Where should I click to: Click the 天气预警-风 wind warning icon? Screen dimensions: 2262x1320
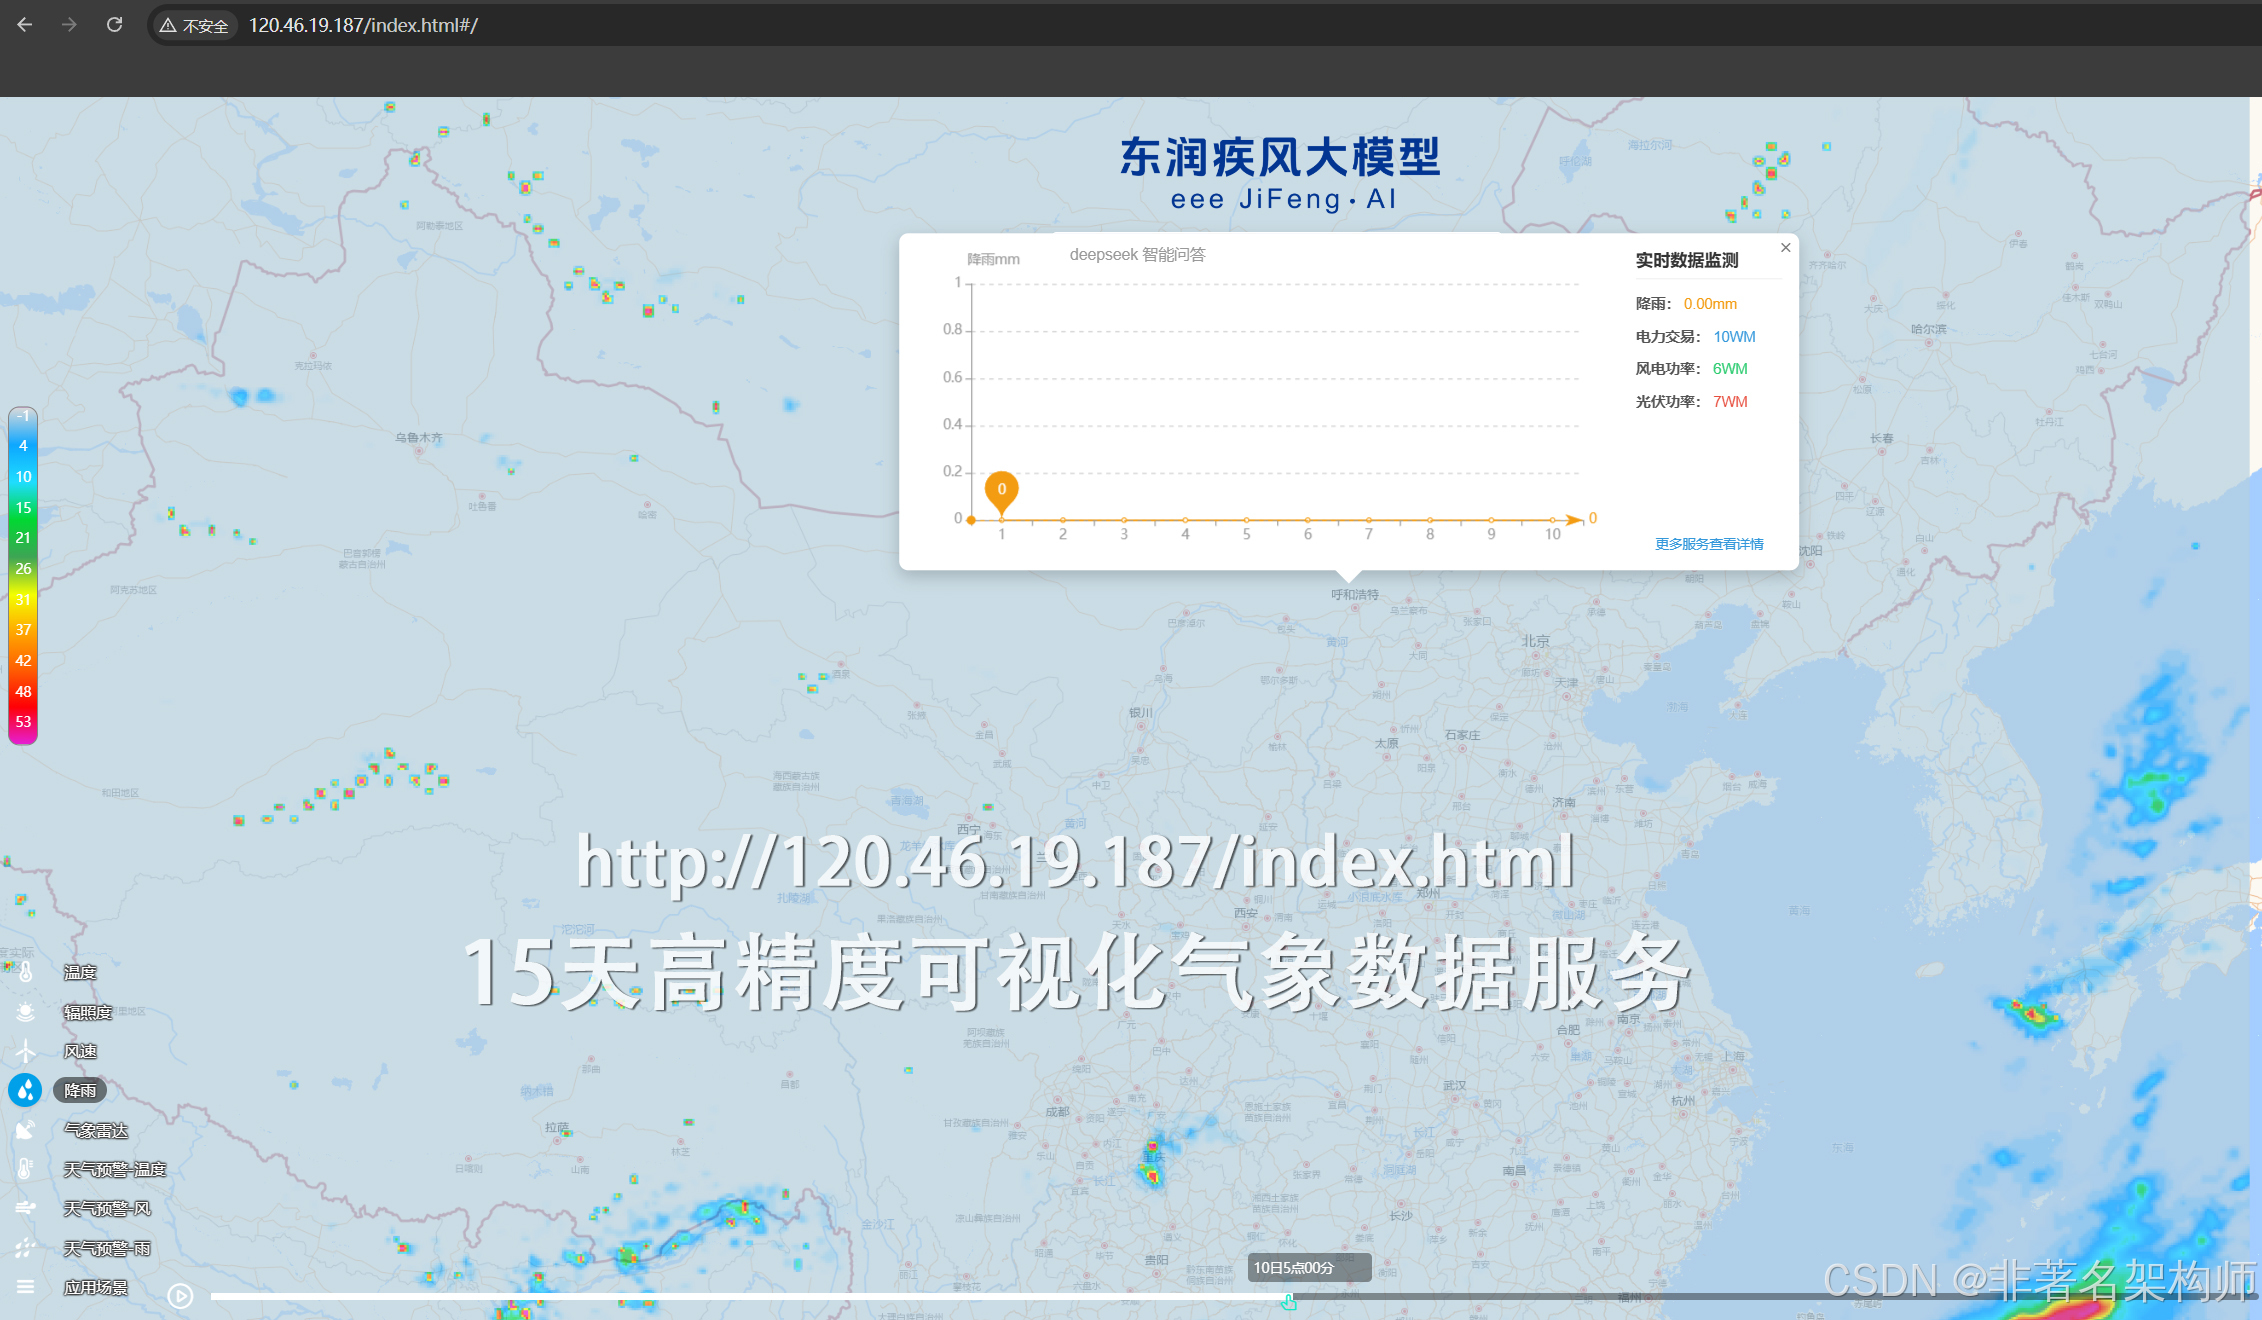25,1208
